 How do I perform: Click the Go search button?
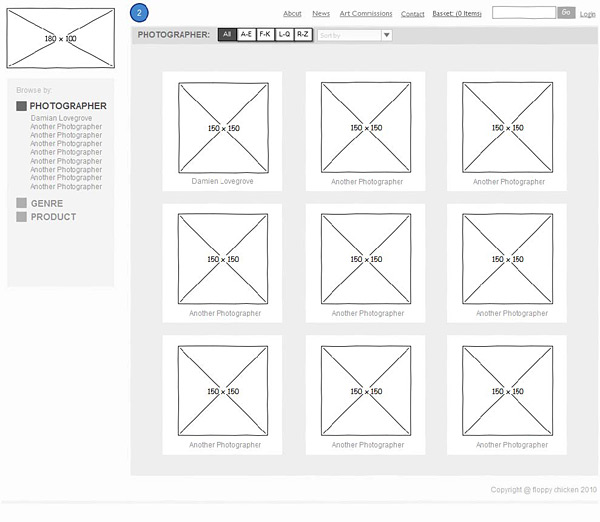pyautogui.click(x=566, y=13)
